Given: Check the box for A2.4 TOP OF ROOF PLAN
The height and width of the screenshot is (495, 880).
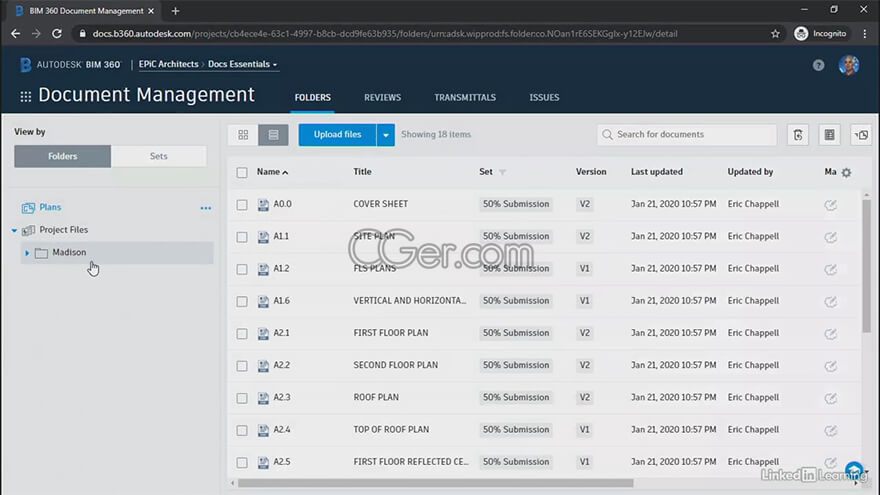Looking at the screenshot, I should pyautogui.click(x=242, y=430).
